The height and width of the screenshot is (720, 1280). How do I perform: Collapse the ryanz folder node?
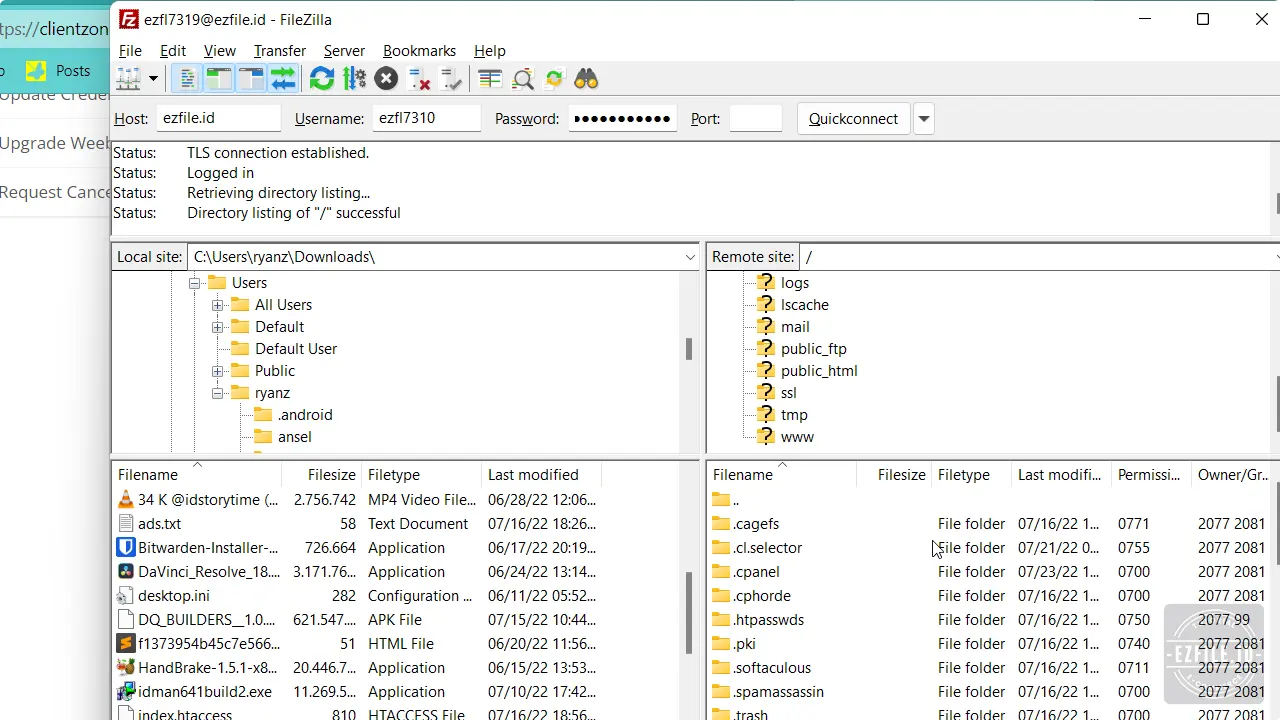click(217, 393)
